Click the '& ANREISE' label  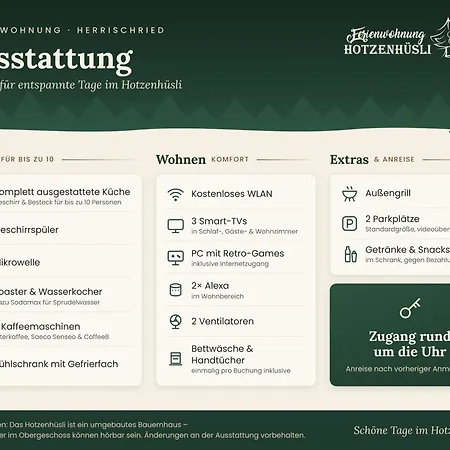point(394,159)
